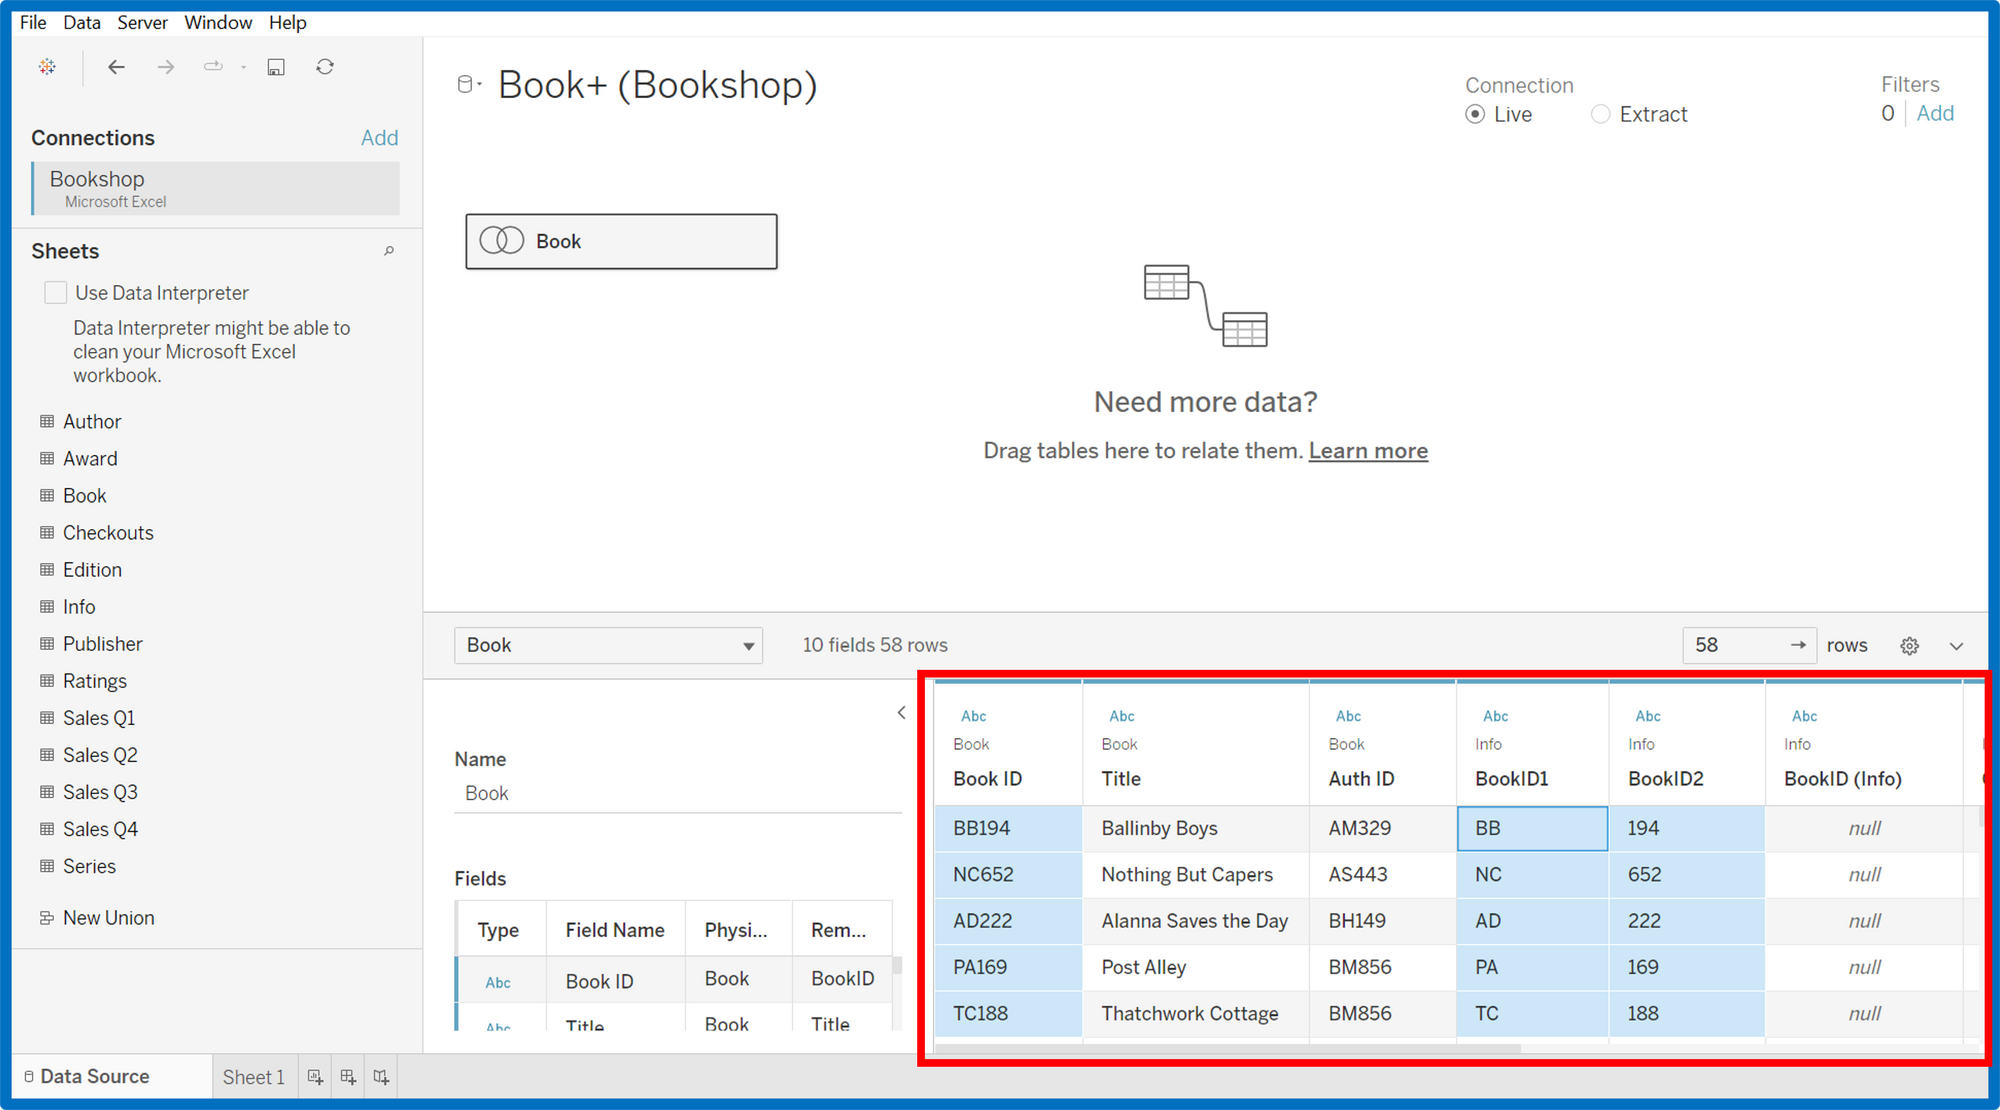Open the Server menu

pyautogui.click(x=142, y=22)
